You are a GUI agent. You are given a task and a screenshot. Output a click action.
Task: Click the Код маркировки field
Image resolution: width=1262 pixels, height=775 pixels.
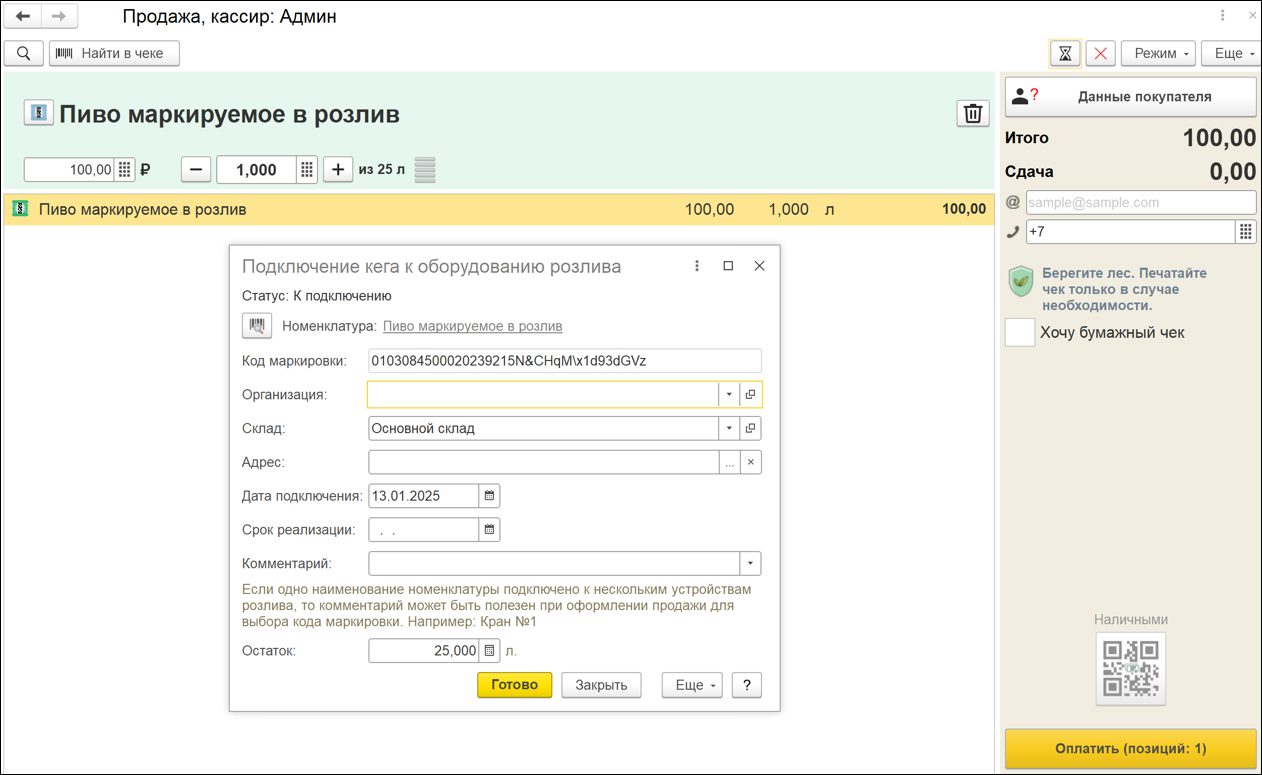[565, 361]
